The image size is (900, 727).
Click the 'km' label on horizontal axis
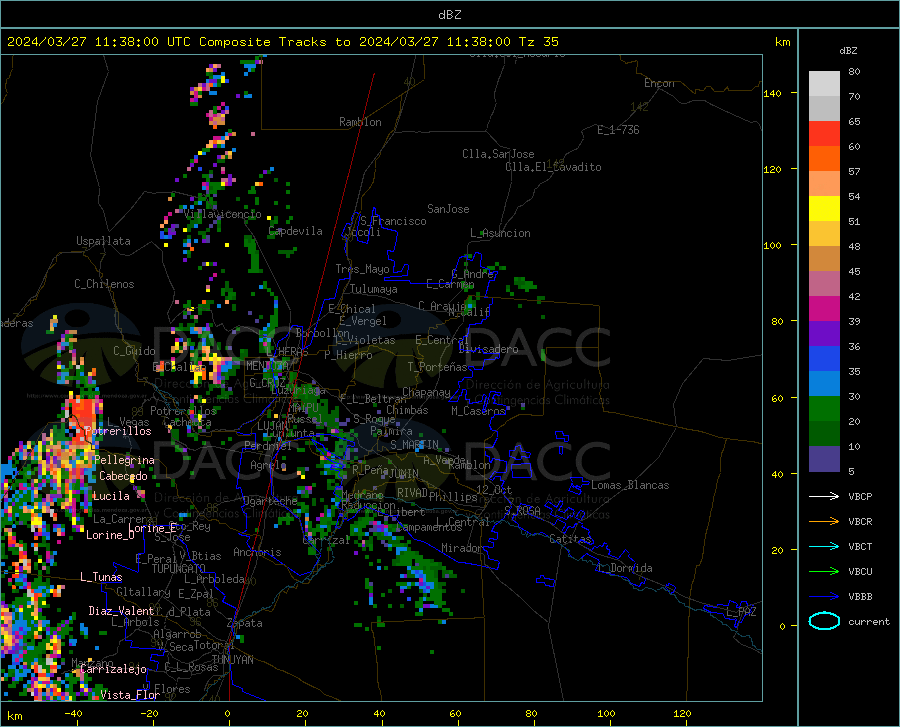14,716
